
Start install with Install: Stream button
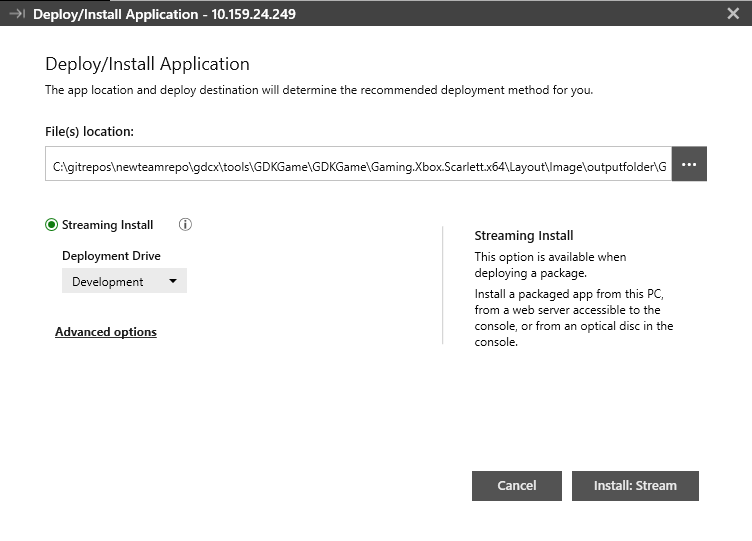[635, 486]
